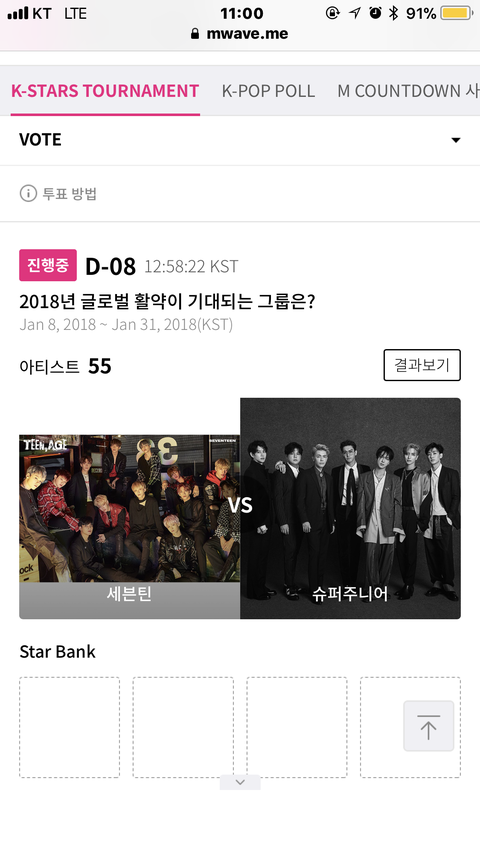Image resolution: width=480 pixels, height=854 pixels.
Task: Open the M COUNTDOWN tab
Action: [408, 90]
